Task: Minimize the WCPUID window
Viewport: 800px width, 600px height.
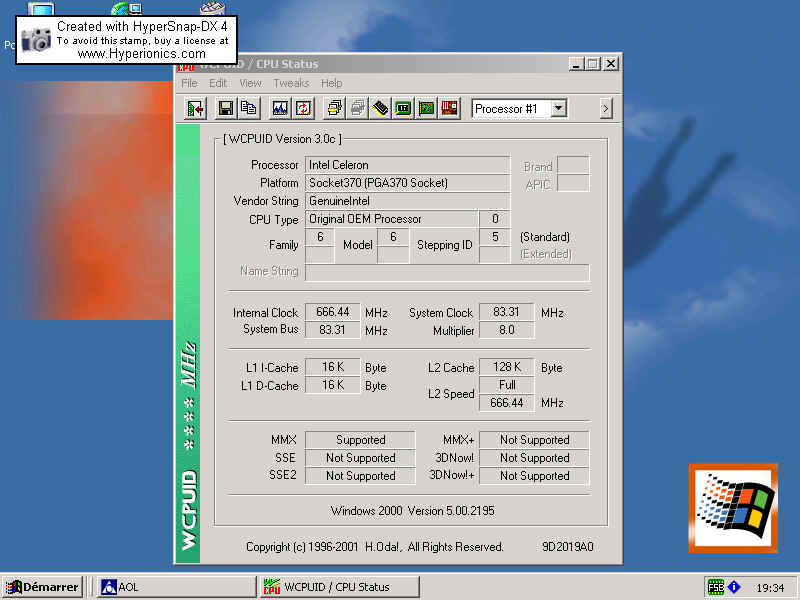Action: point(576,64)
